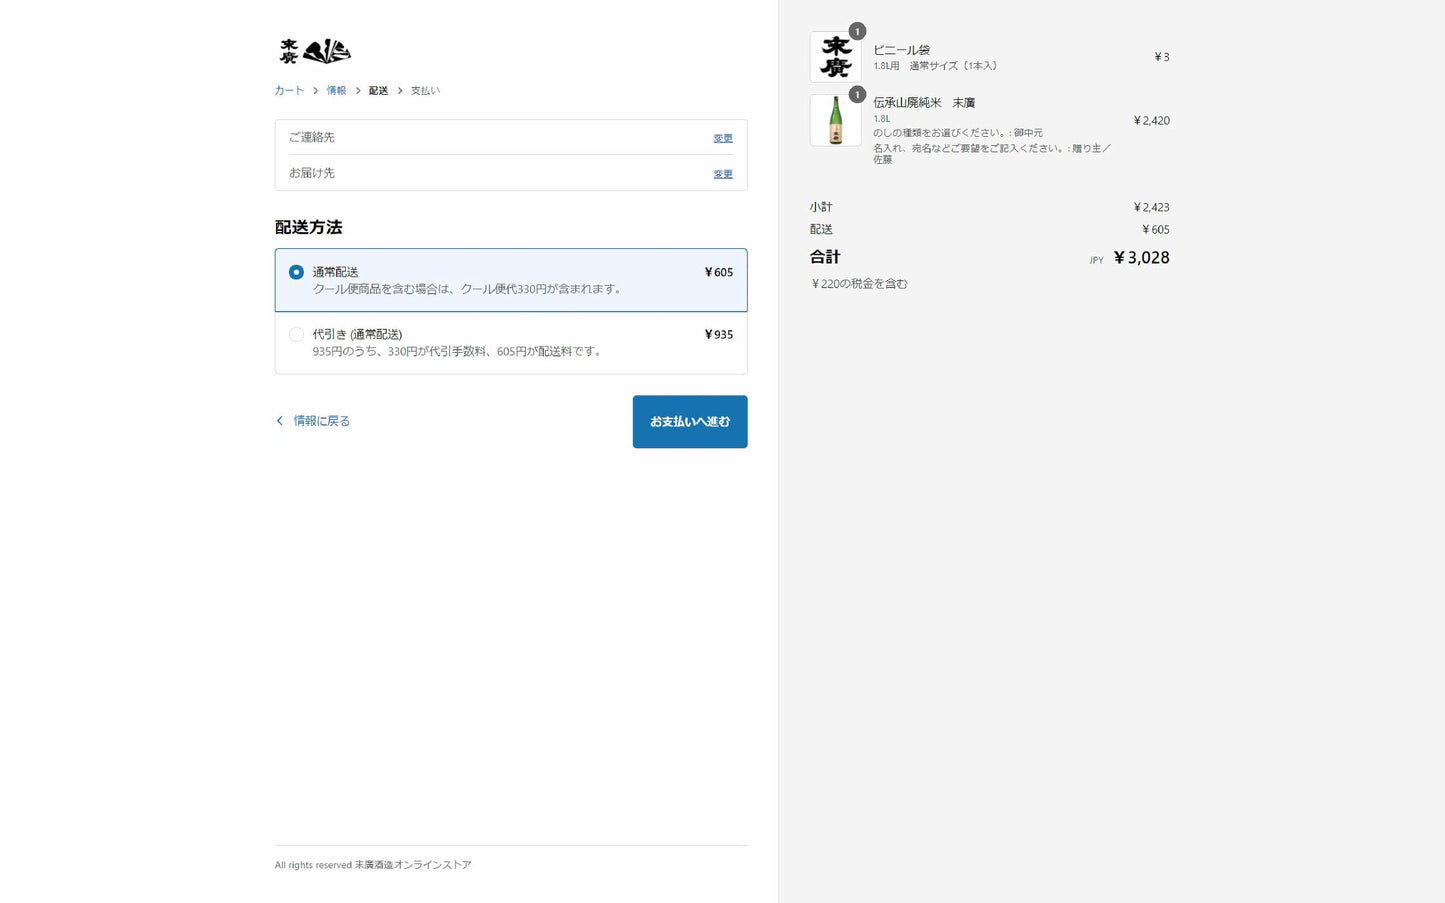Return via 情報に戻る link text

pyautogui.click(x=321, y=421)
